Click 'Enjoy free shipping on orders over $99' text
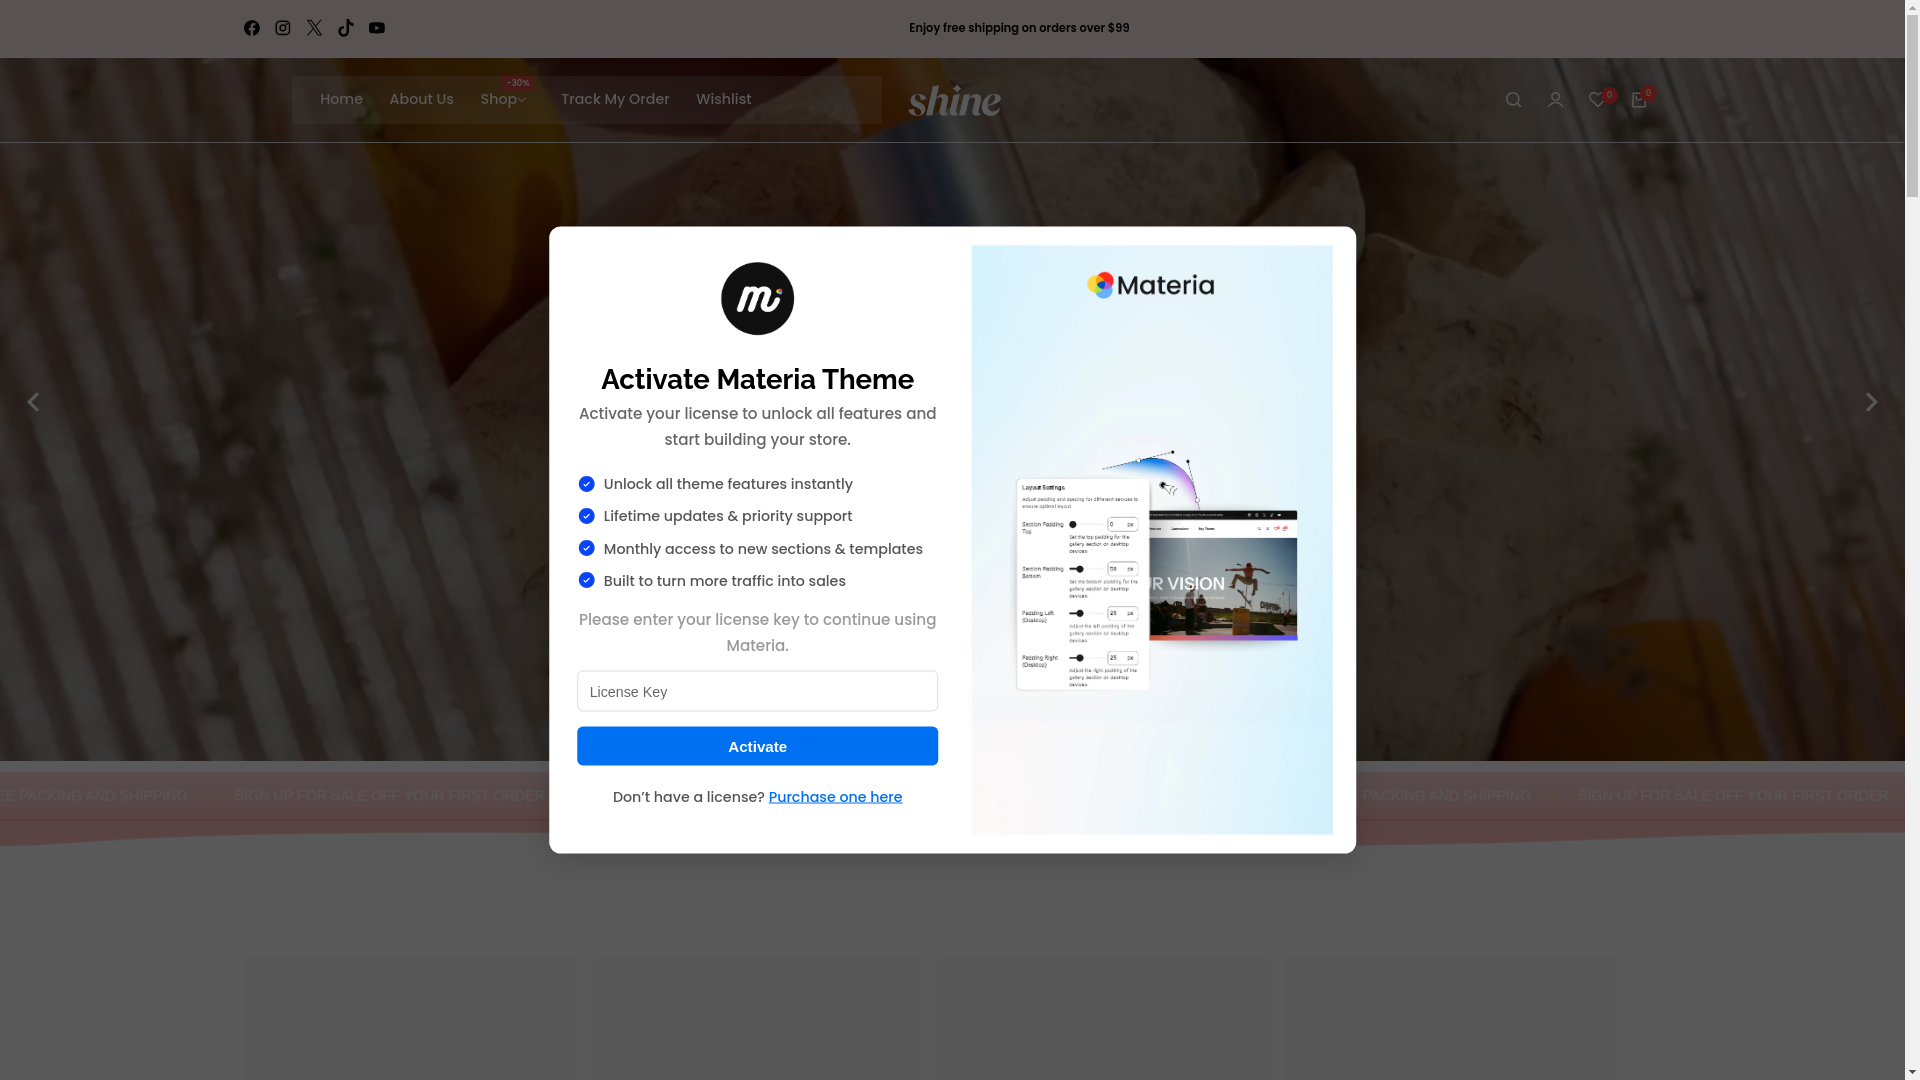 pyautogui.click(x=1019, y=28)
